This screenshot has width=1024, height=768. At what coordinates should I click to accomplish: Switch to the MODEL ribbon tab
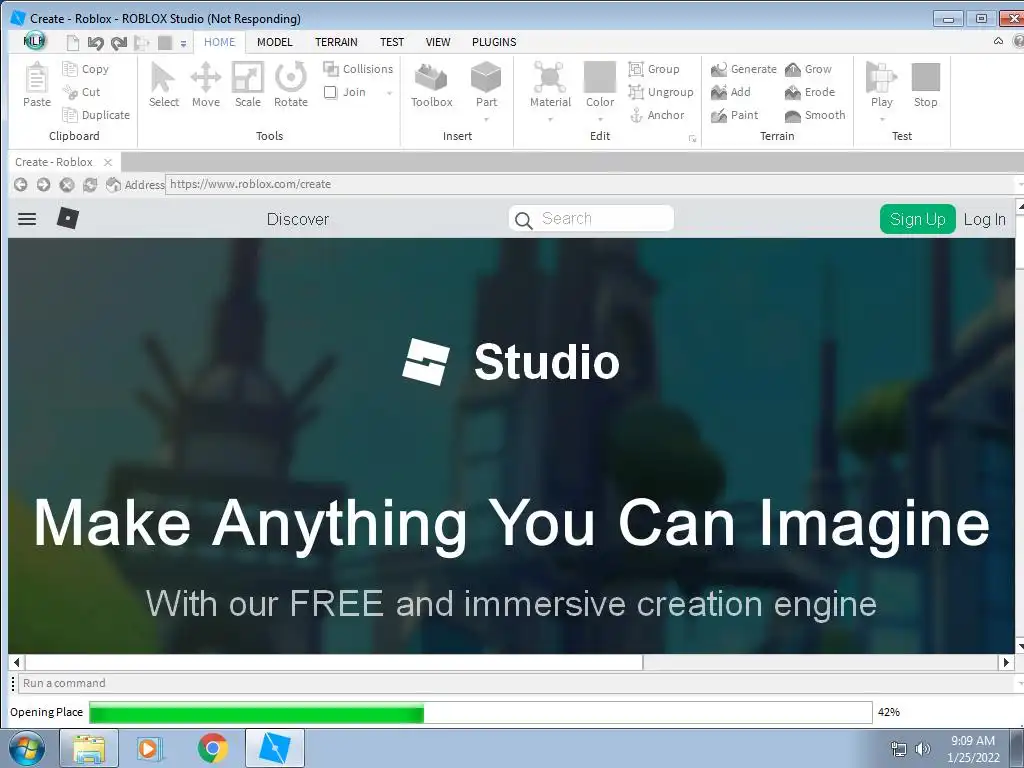274,42
